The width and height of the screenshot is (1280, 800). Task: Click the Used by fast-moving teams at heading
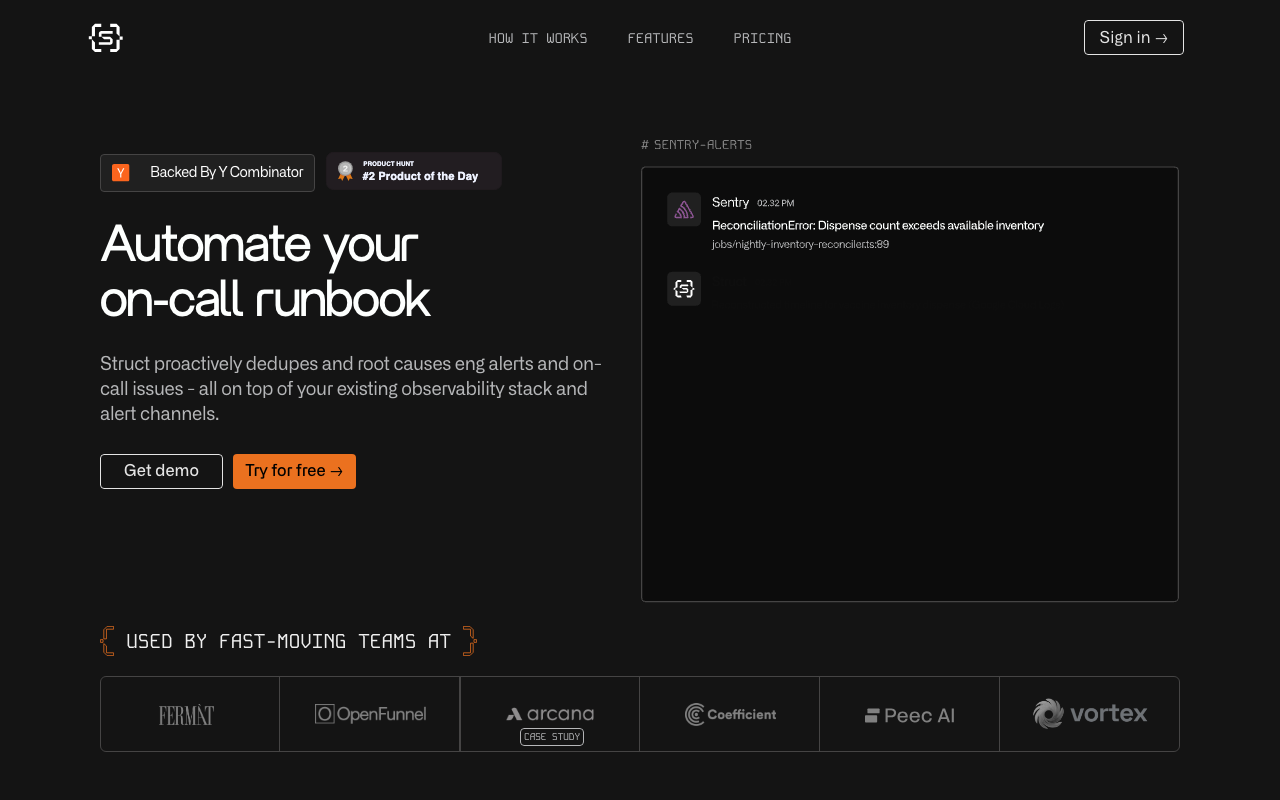(288, 641)
